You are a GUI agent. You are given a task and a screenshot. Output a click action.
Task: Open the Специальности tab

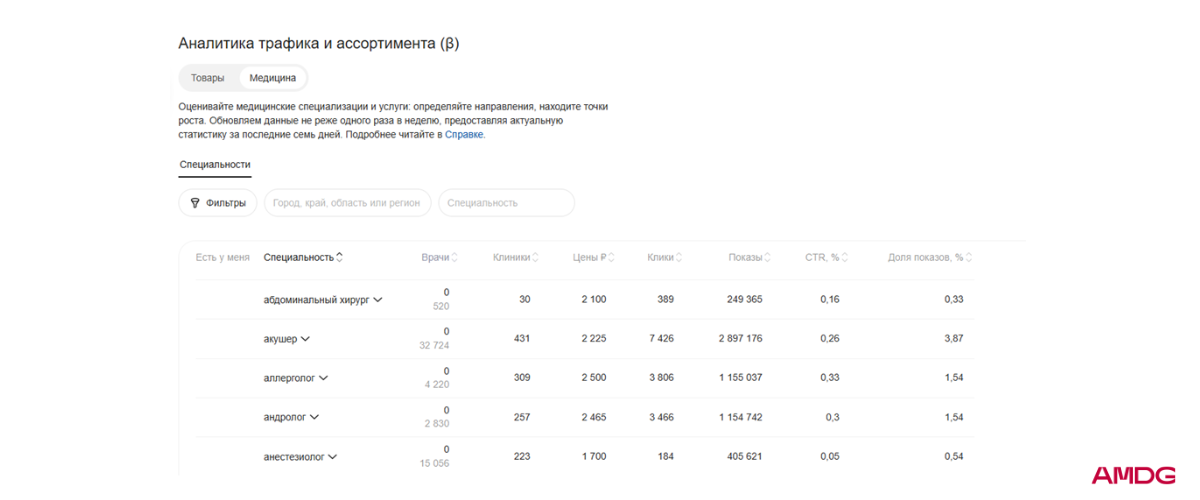[x=215, y=165]
